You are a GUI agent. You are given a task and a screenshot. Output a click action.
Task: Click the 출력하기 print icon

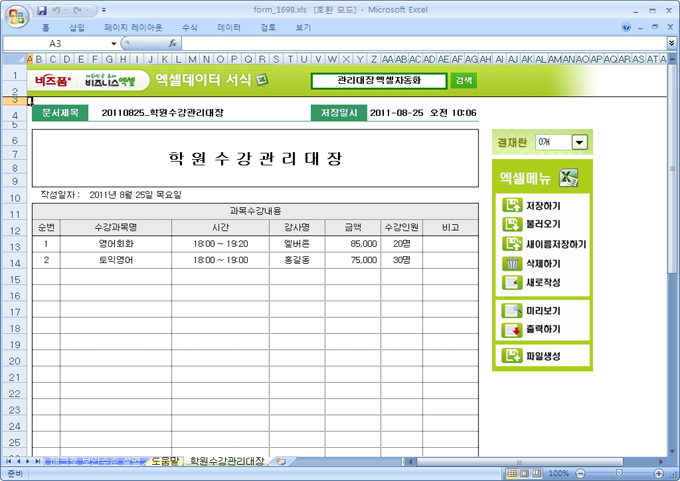[x=512, y=330]
